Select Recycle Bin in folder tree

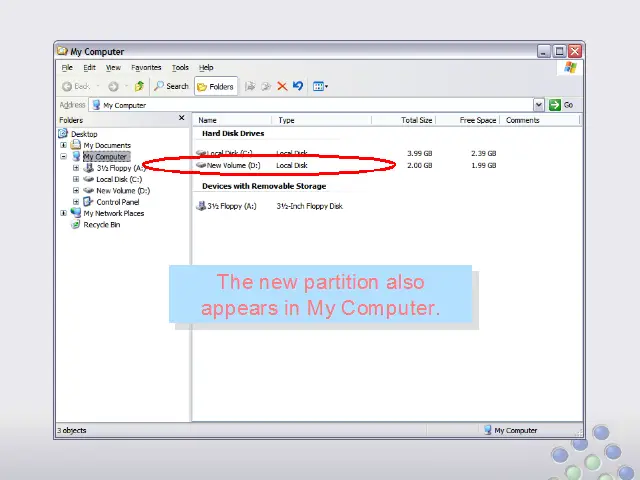coord(102,225)
